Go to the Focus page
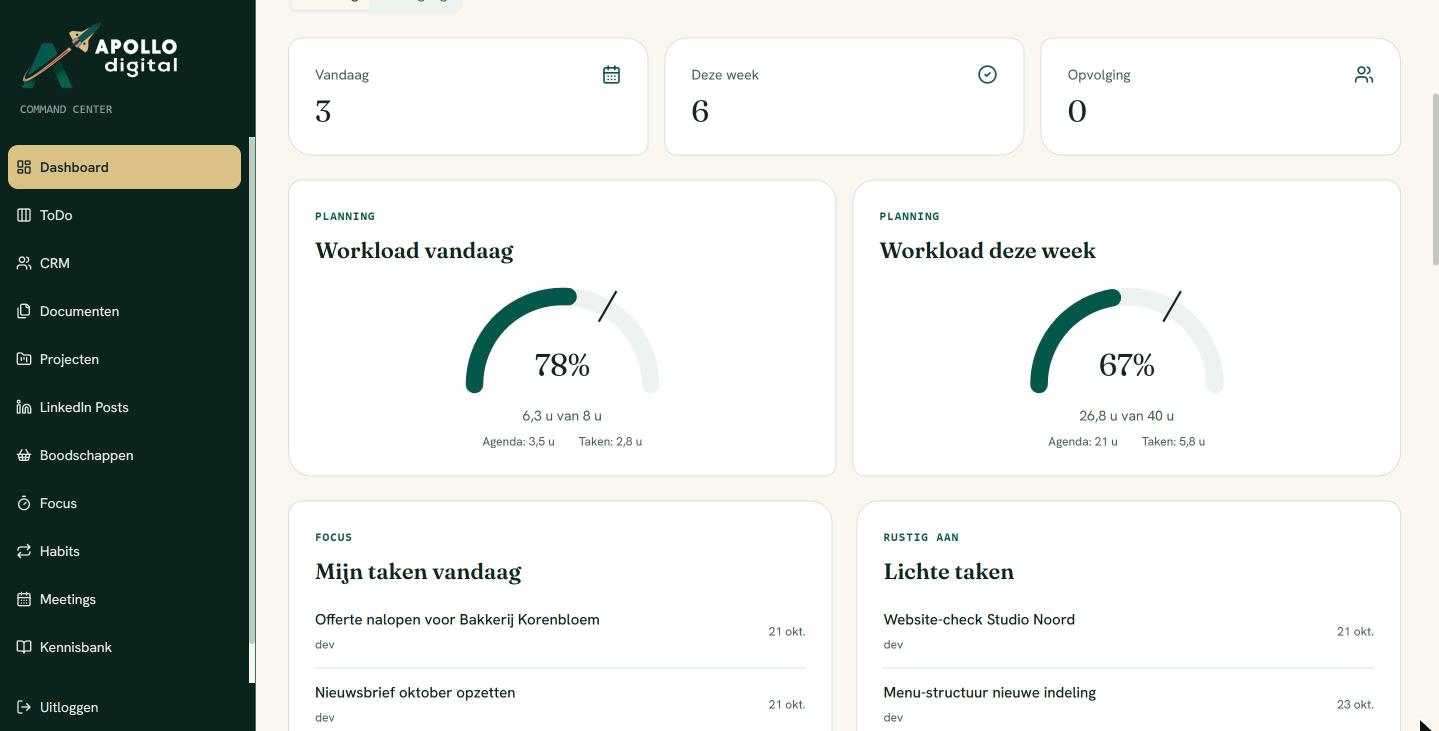Screen dimensions: 1439x731 coord(124,503)
